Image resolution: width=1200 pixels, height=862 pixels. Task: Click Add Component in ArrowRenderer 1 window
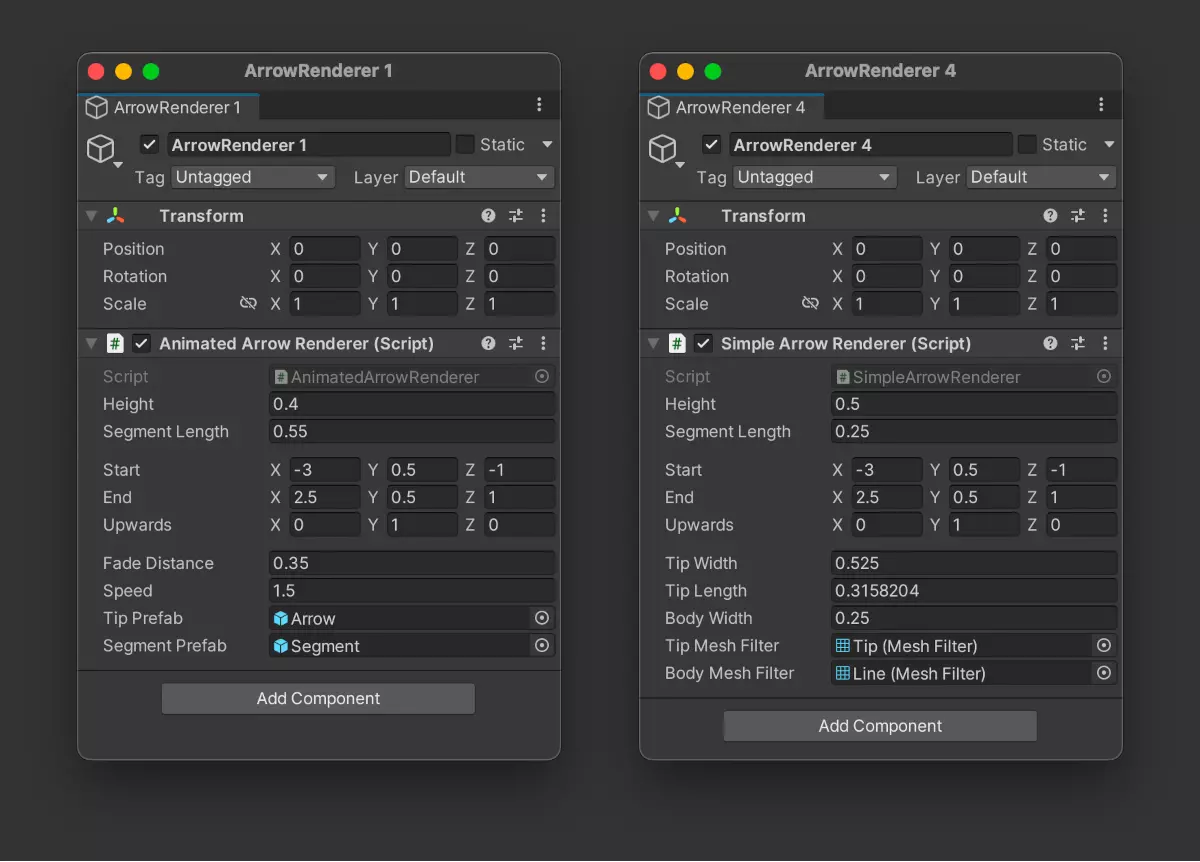pyautogui.click(x=318, y=698)
